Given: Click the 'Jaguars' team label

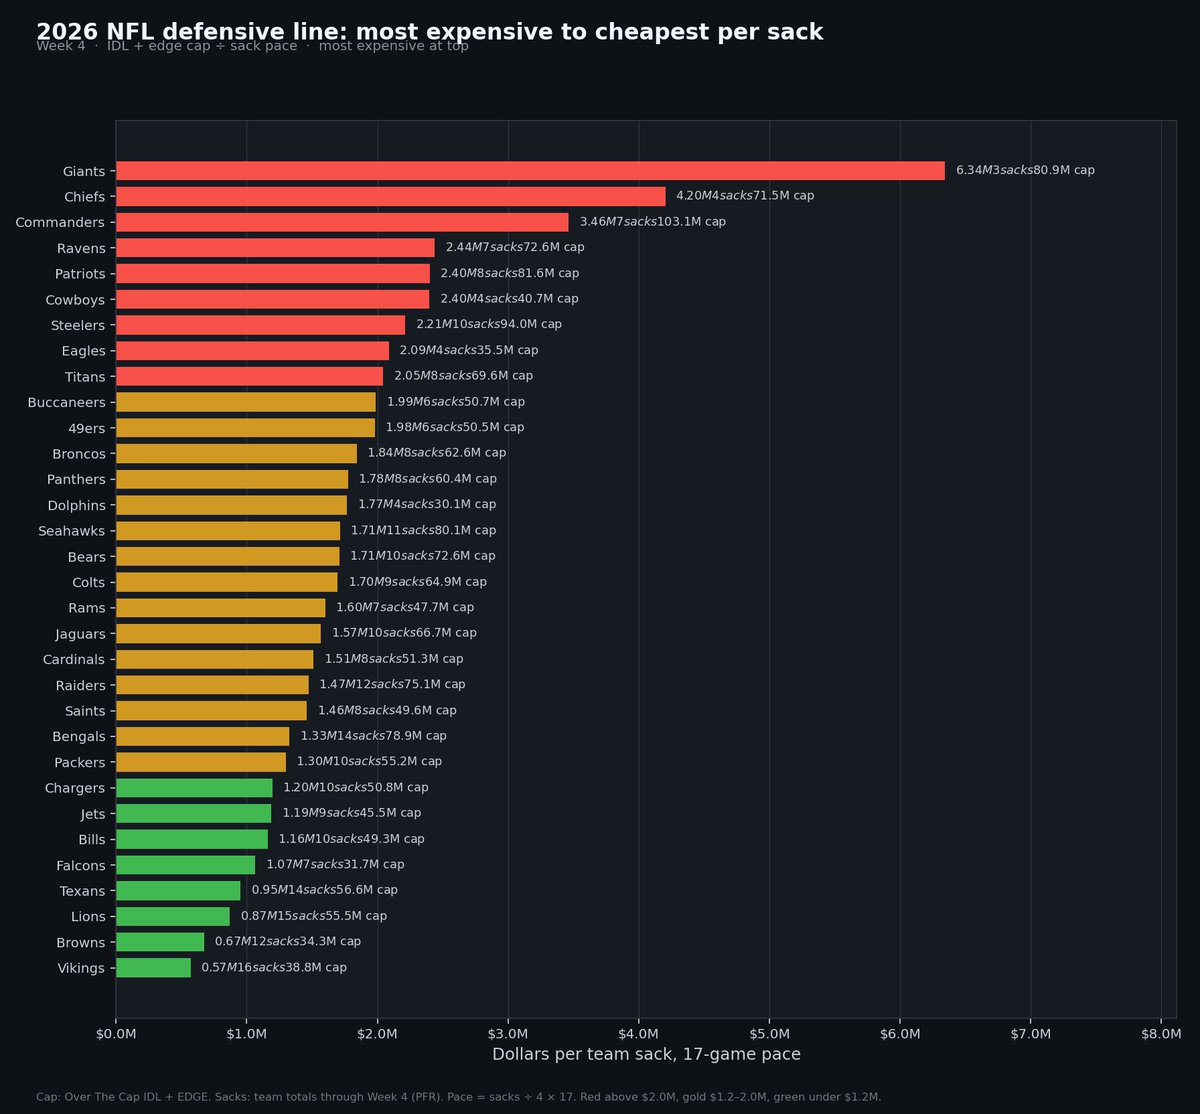Looking at the screenshot, I should (x=79, y=633).
